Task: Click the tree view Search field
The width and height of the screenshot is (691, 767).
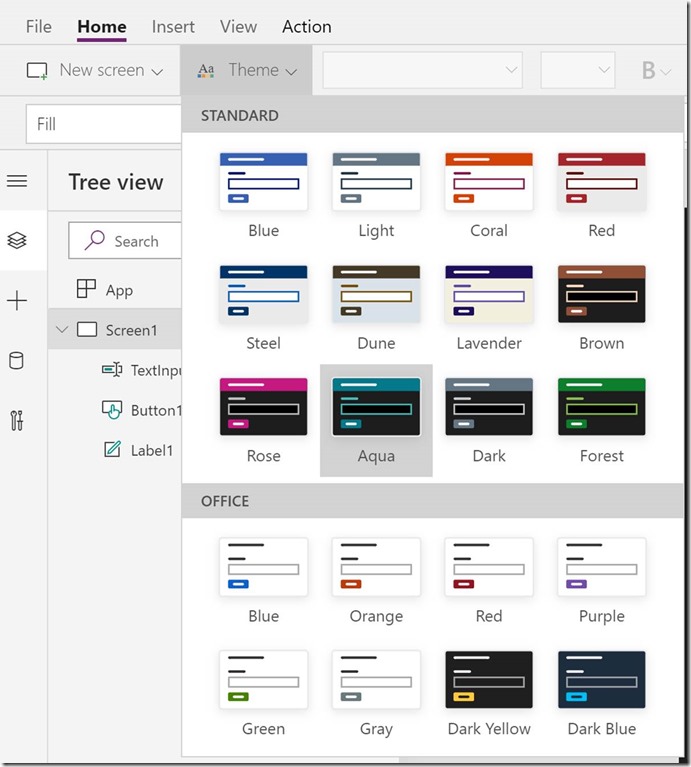Action: 125,241
